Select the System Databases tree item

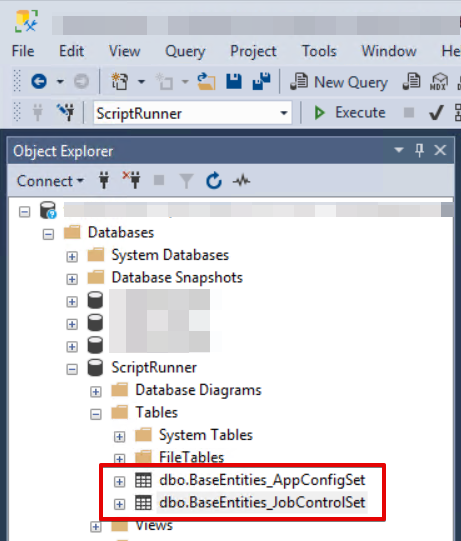click(x=170, y=255)
